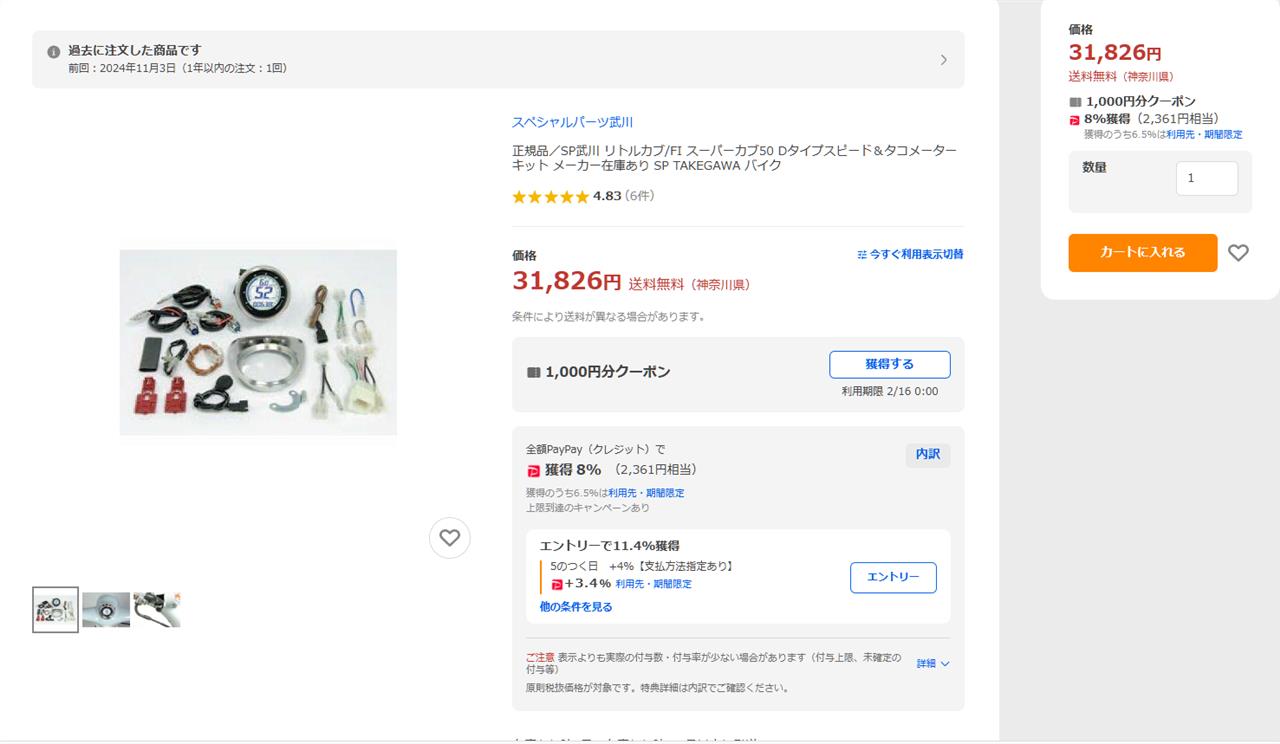Screen dimensions: 1280x744
Task: Click the info icon in past order banner
Action: [x=54, y=52]
